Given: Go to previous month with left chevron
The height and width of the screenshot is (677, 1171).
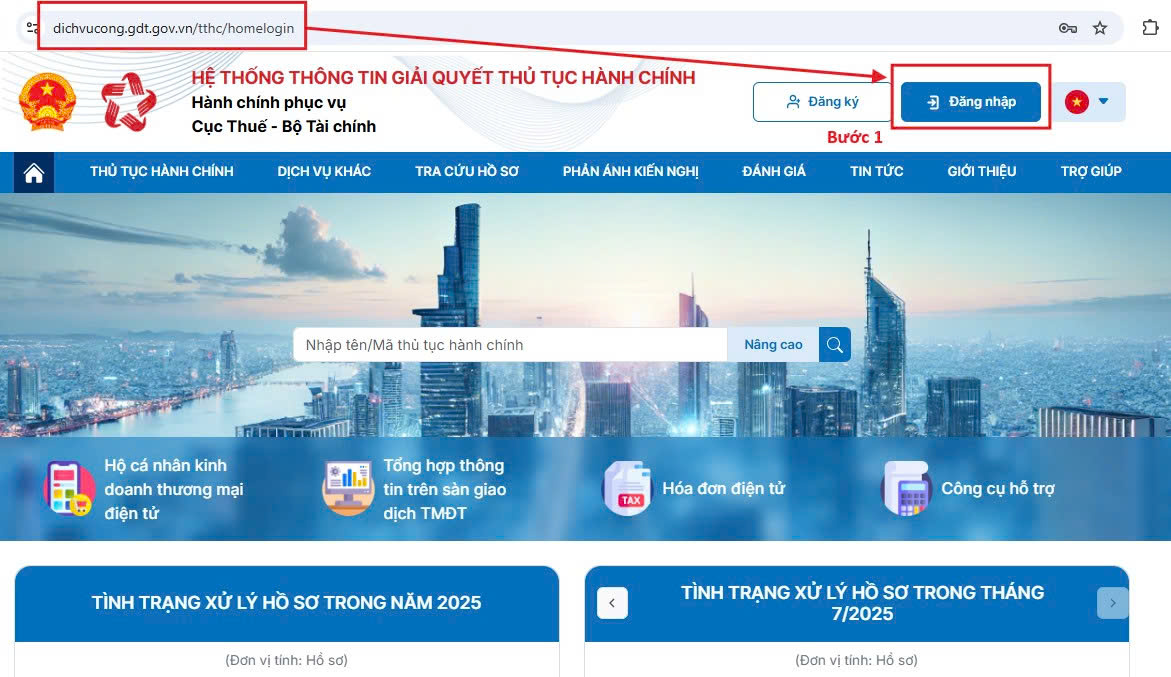Looking at the screenshot, I should click(612, 603).
